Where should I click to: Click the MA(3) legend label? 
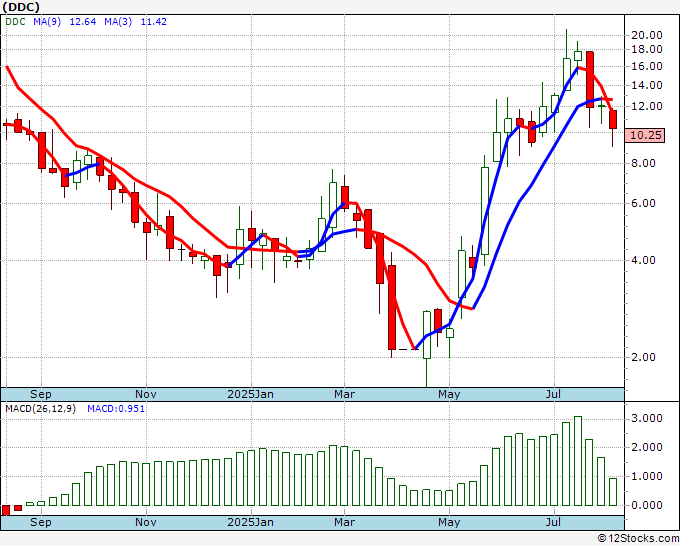pyautogui.click(x=118, y=22)
